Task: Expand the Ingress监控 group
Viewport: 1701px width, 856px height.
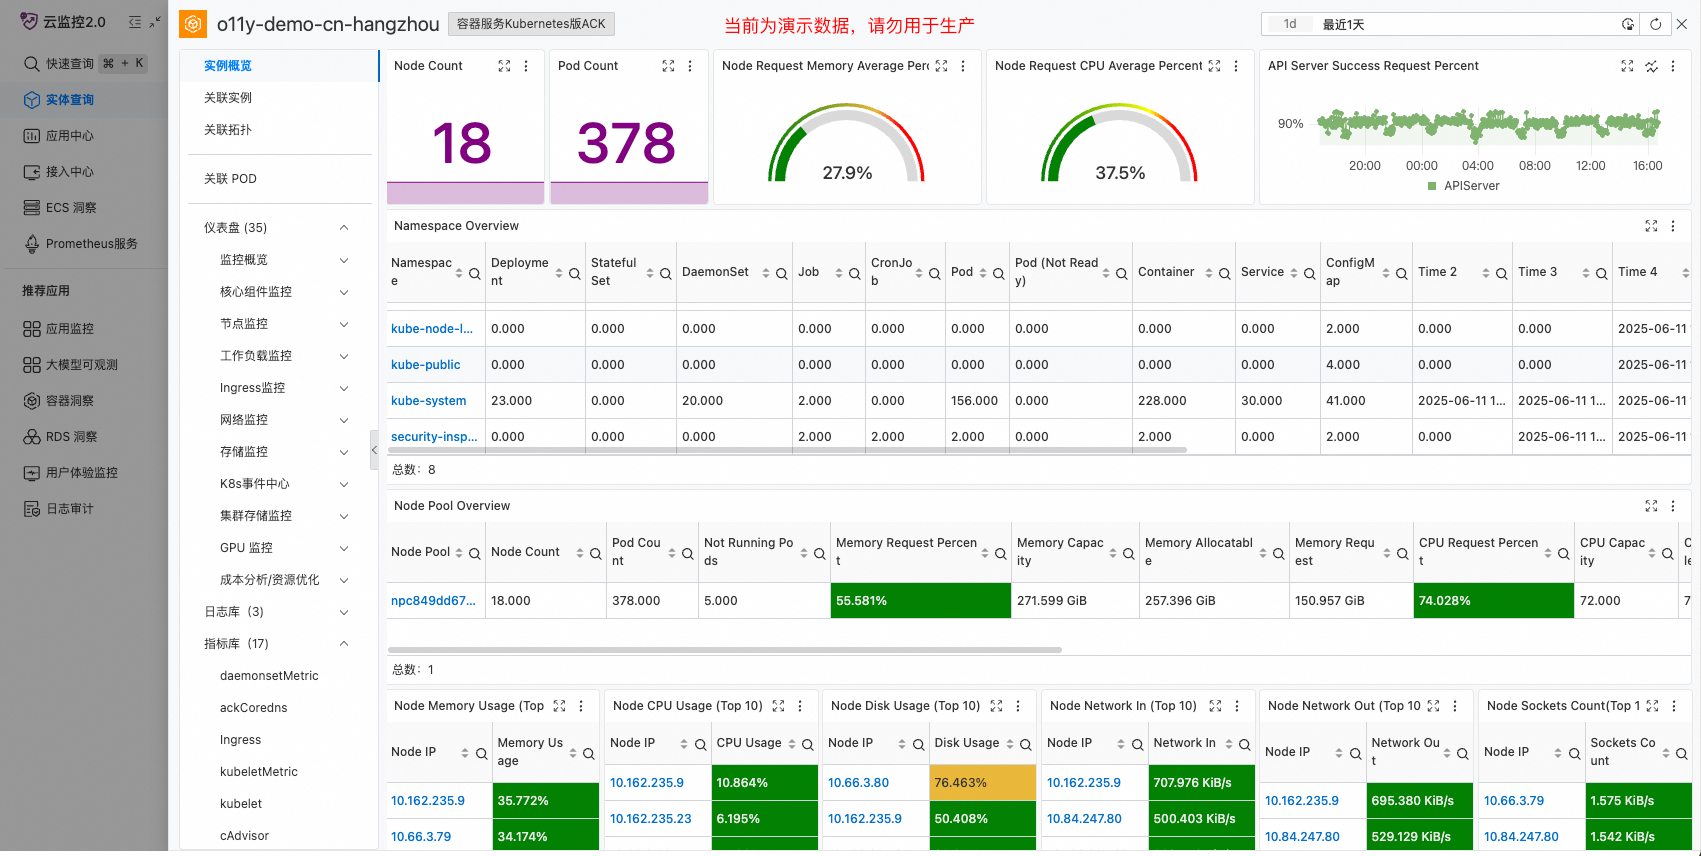Action: click(x=344, y=388)
